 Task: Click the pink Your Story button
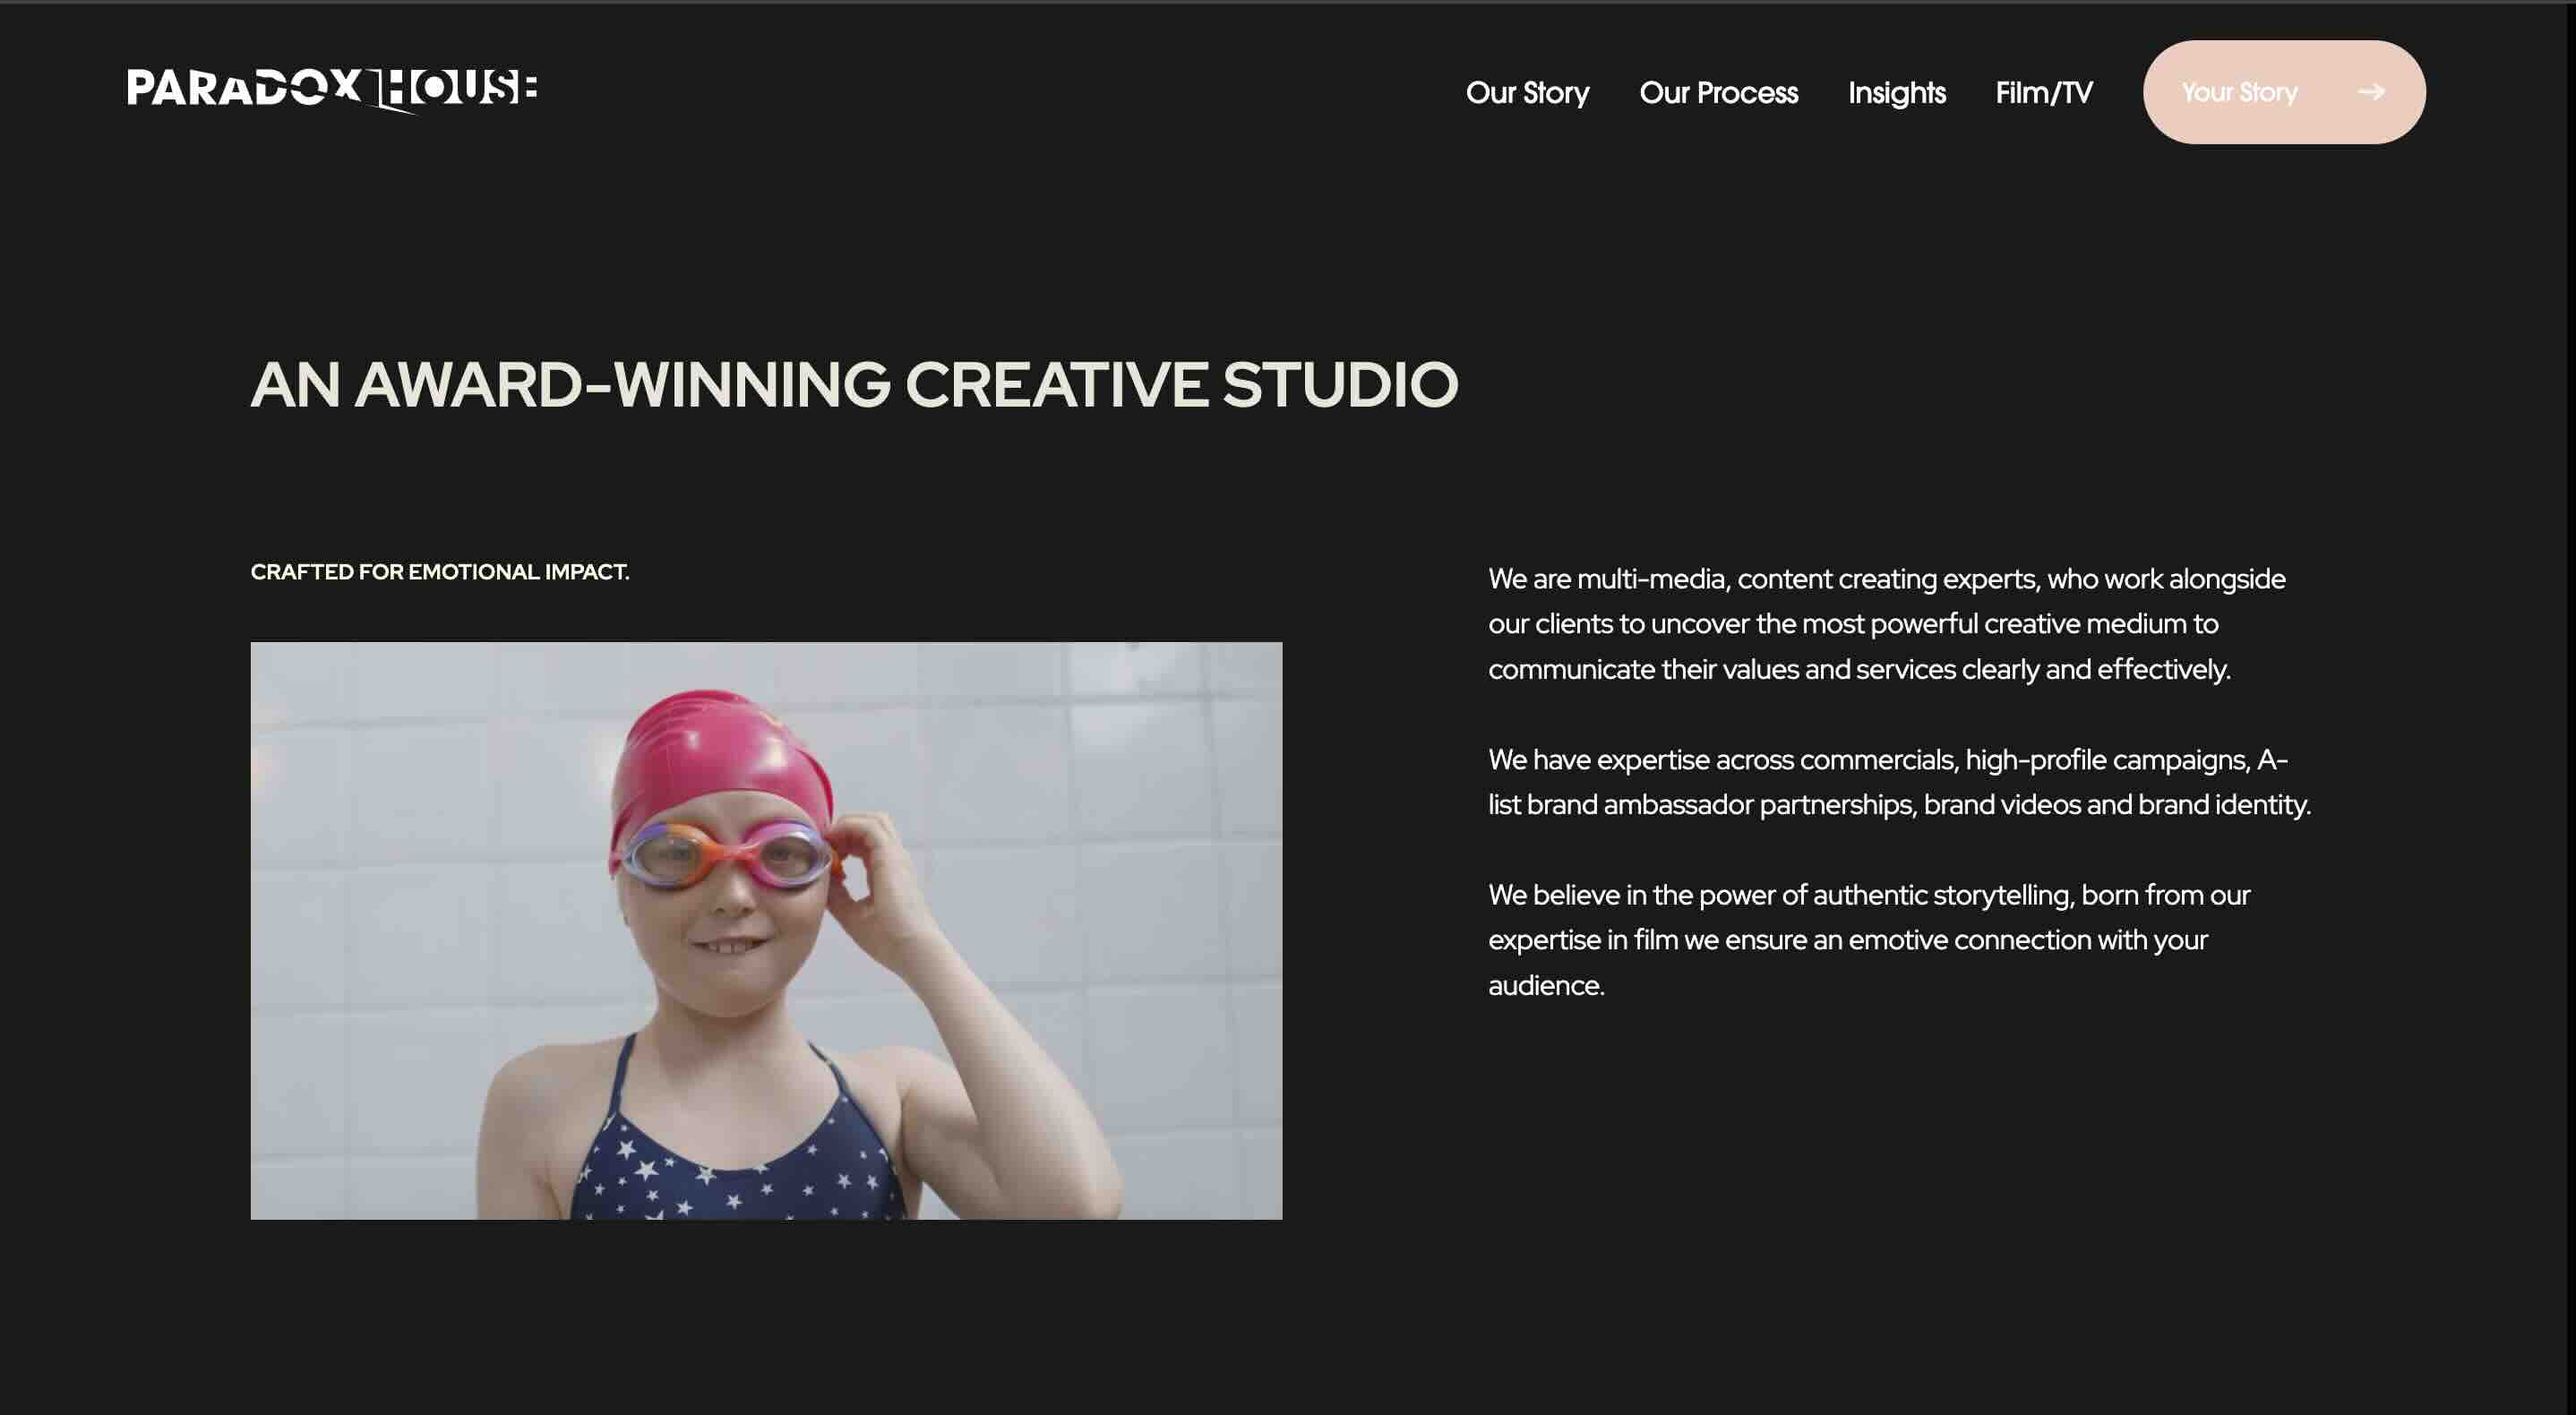[2284, 92]
